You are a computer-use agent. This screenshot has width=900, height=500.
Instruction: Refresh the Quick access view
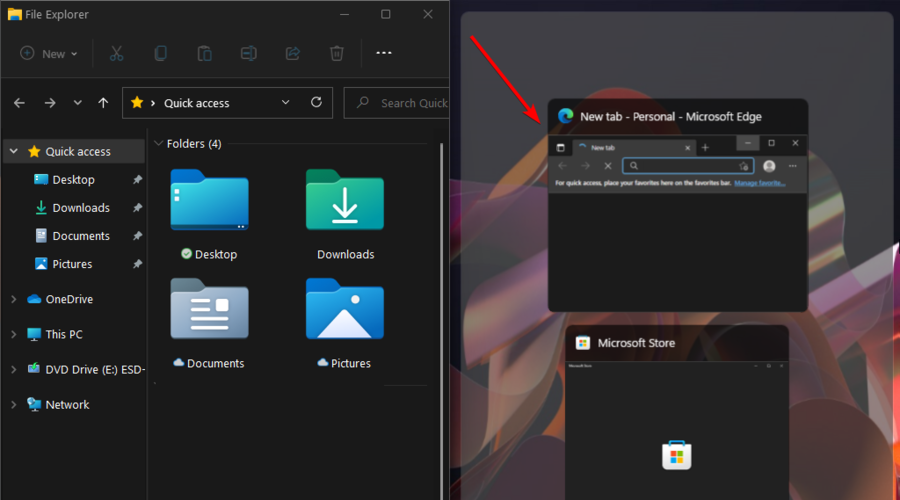pyautogui.click(x=316, y=102)
